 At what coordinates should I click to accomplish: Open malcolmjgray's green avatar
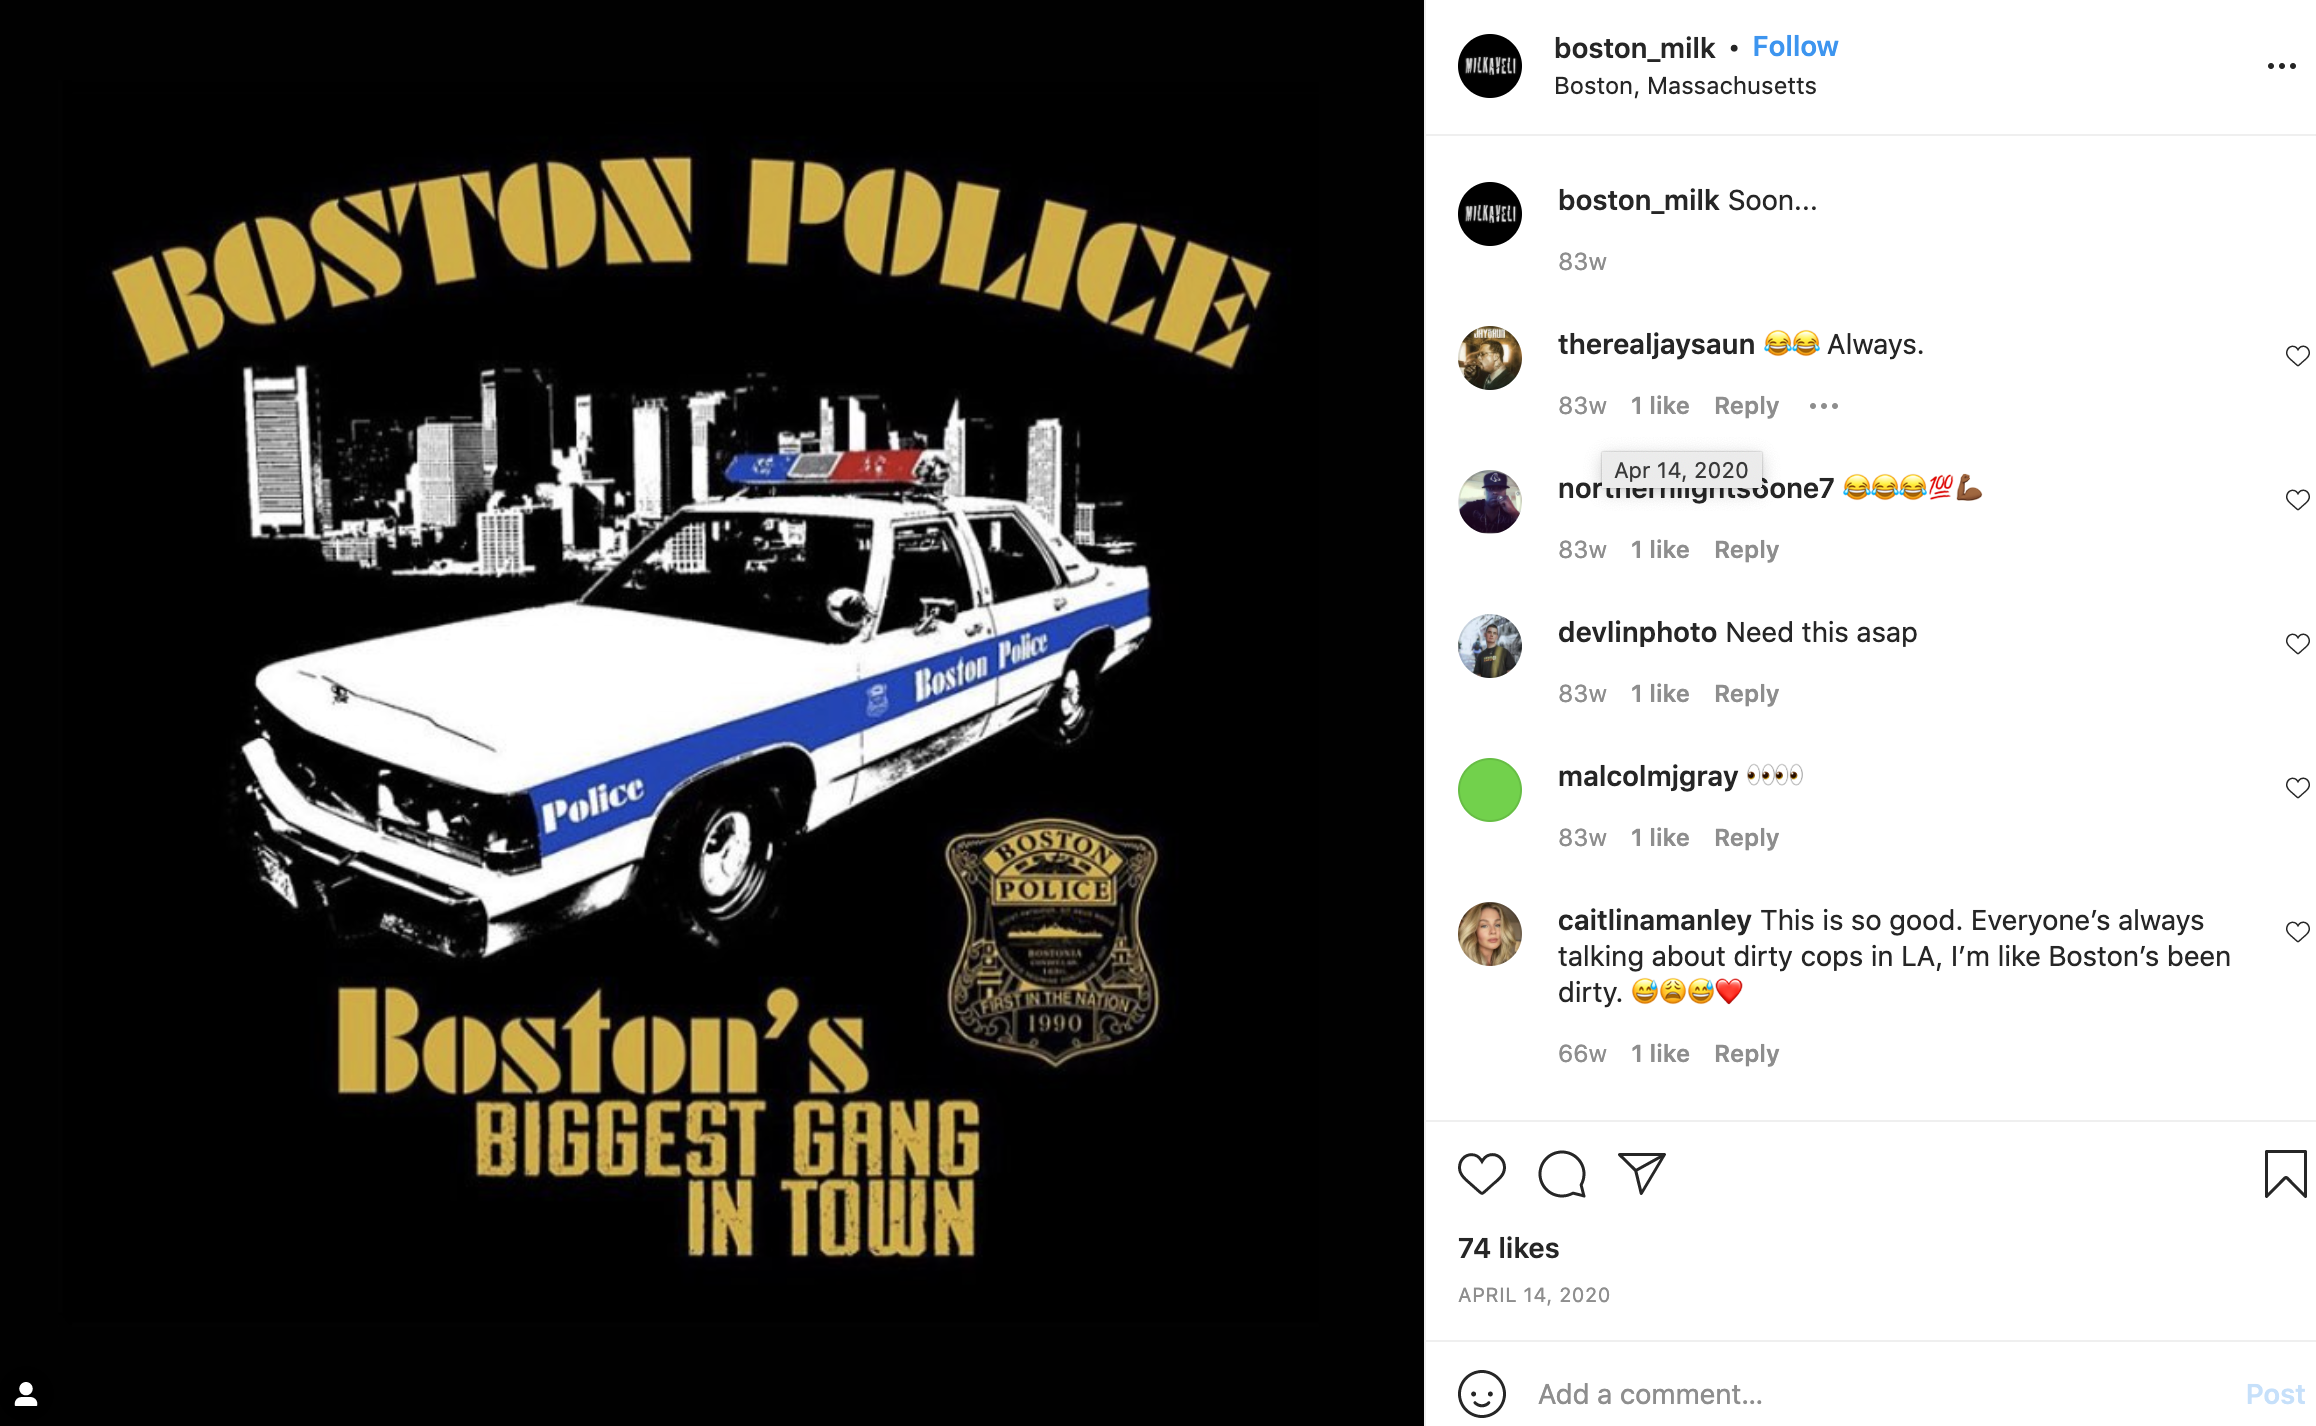tap(1490, 790)
